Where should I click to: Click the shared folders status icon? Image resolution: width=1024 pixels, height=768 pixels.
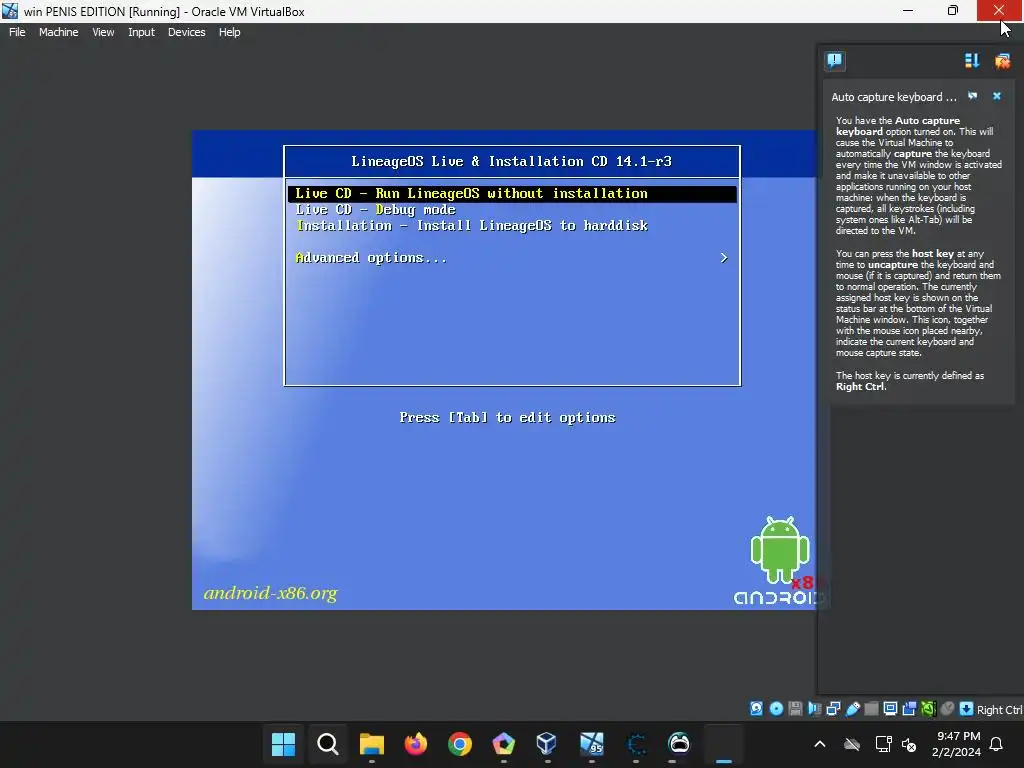pos(871,709)
